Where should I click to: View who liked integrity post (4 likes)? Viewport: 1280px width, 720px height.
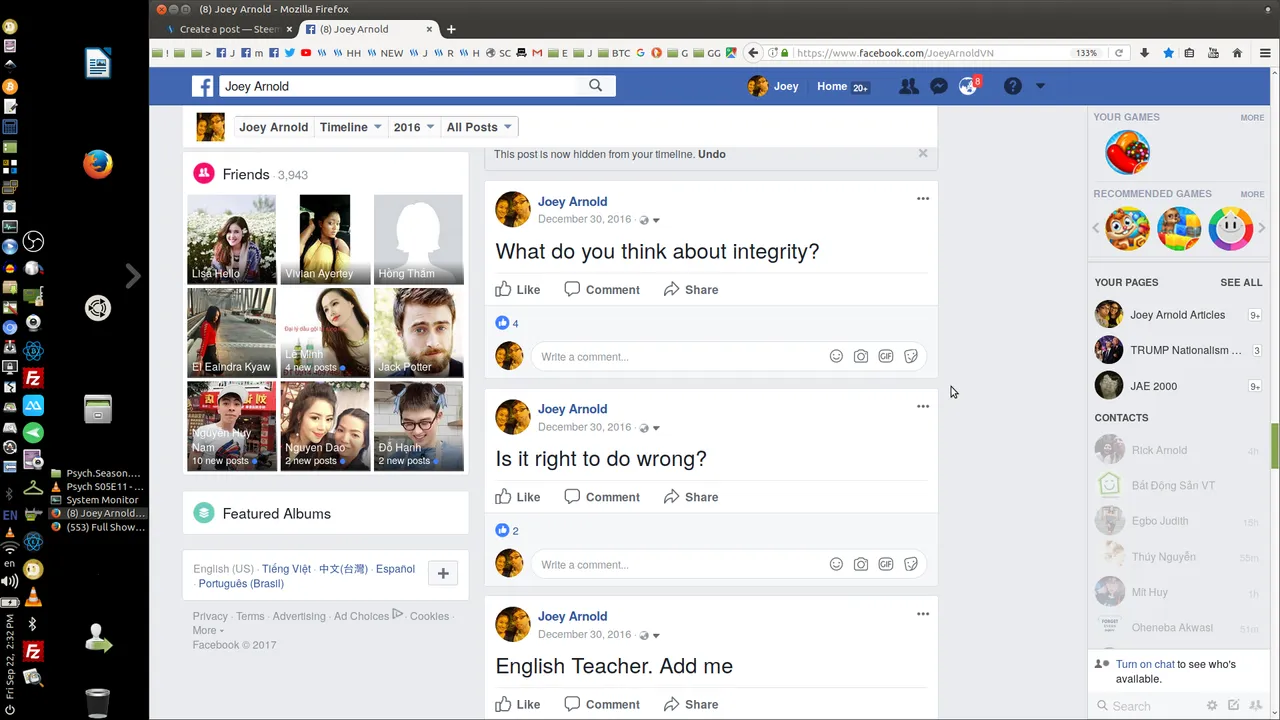click(x=507, y=323)
